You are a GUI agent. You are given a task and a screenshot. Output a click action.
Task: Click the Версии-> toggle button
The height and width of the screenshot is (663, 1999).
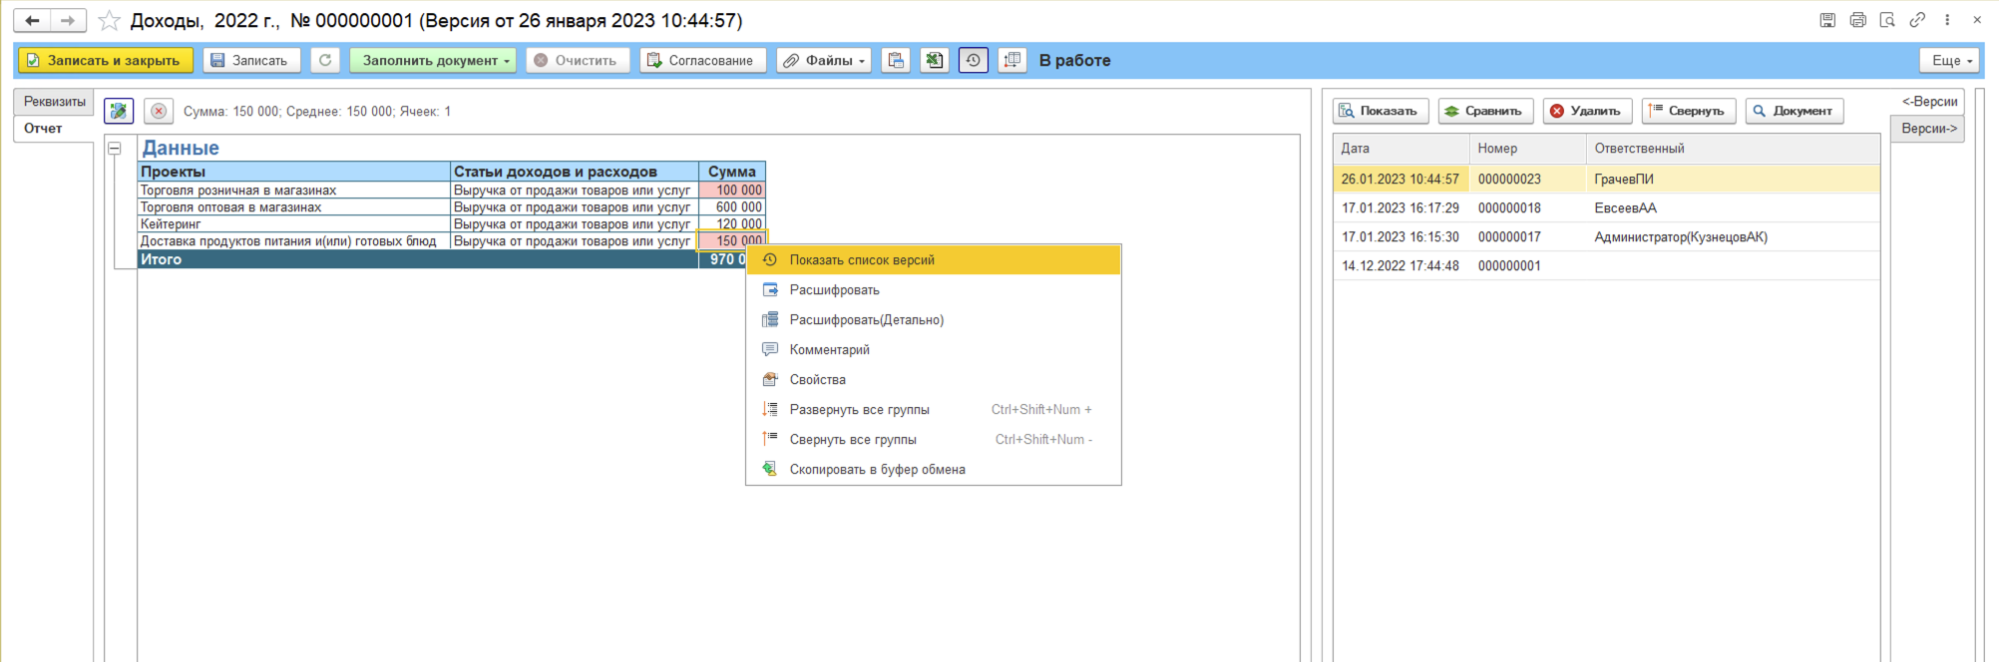(x=1928, y=128)
